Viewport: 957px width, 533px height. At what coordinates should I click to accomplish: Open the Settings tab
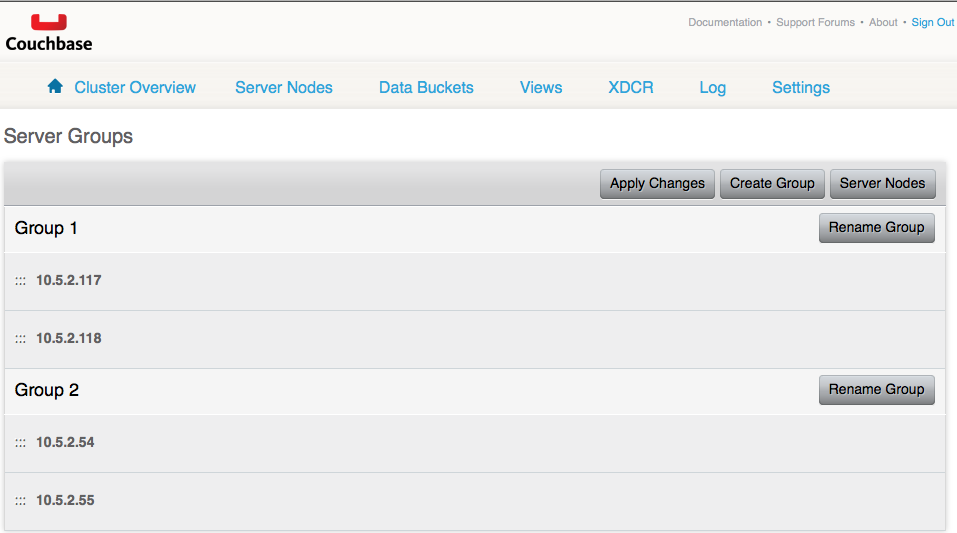coord(801,88)
